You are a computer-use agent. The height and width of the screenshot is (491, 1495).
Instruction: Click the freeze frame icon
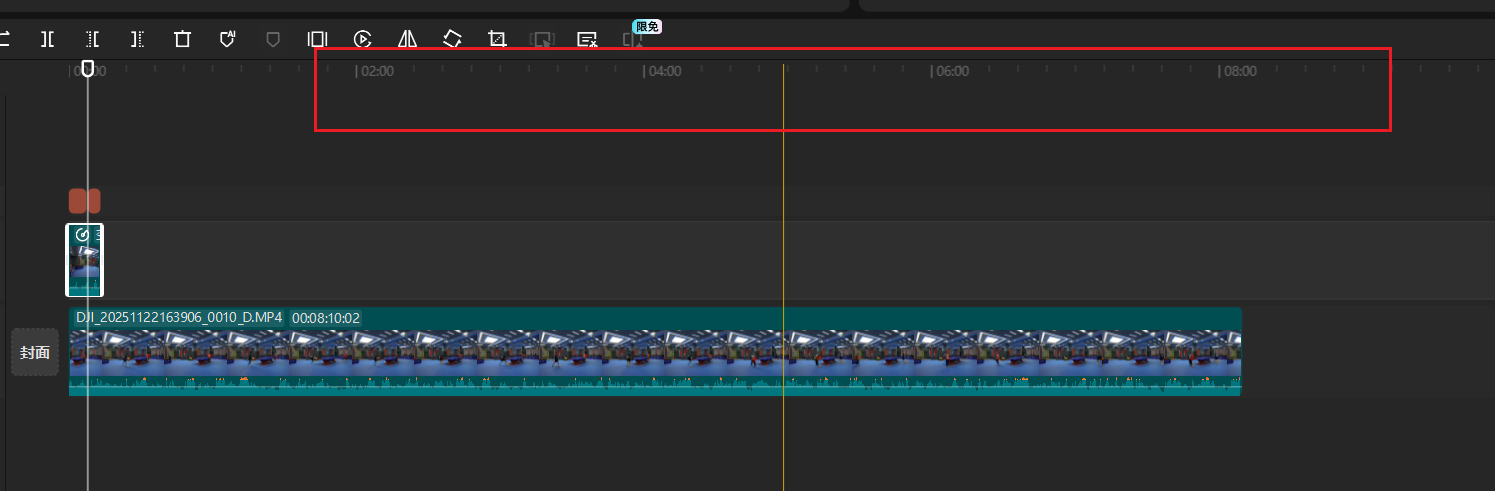317,39
